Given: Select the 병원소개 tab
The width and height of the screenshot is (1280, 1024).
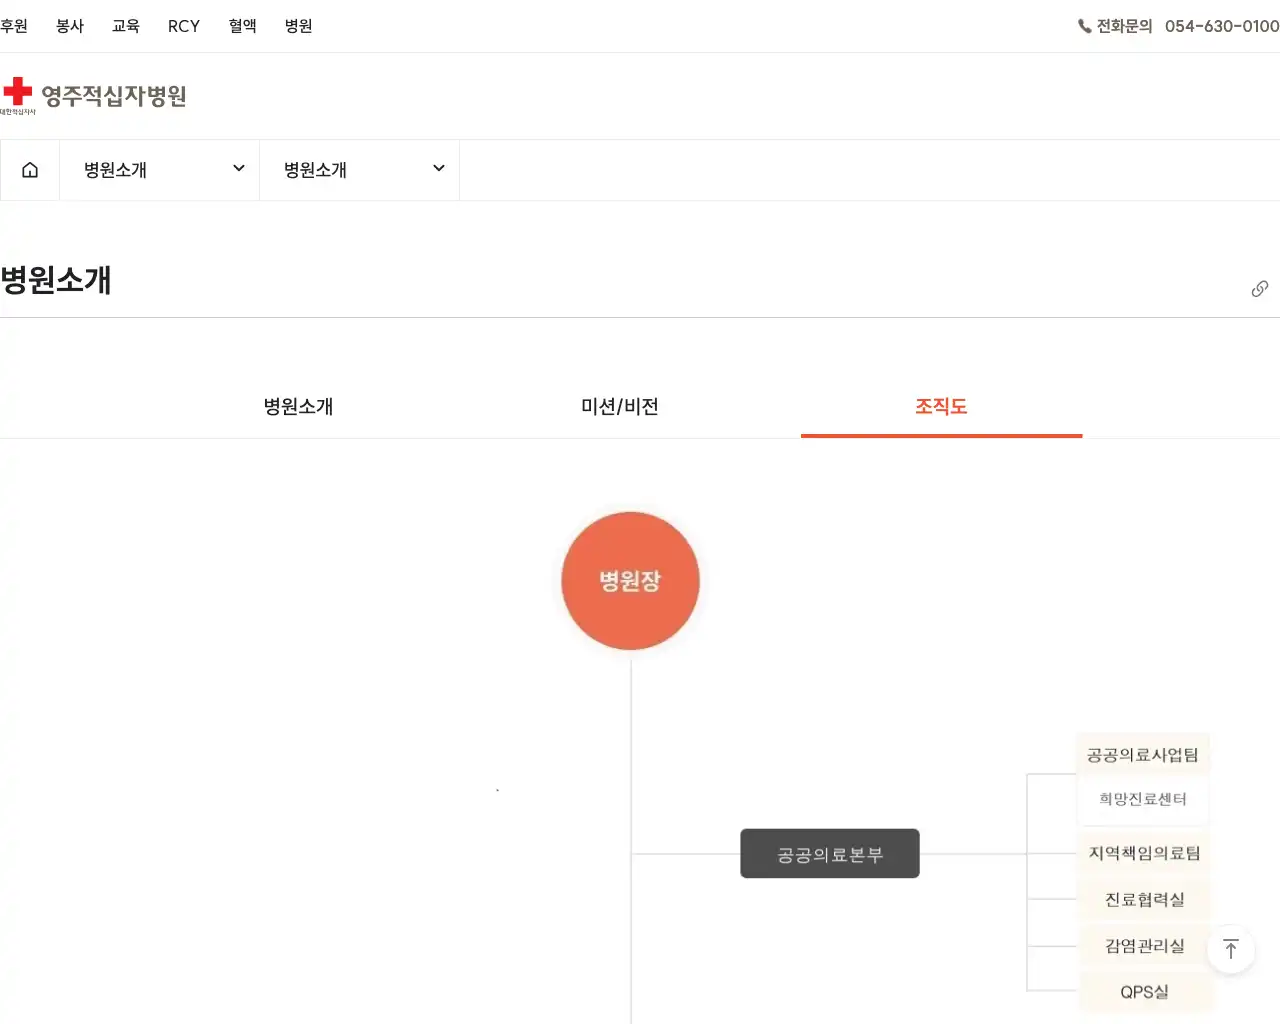Looking at the screenshot, I should click(x=297, y=406).
